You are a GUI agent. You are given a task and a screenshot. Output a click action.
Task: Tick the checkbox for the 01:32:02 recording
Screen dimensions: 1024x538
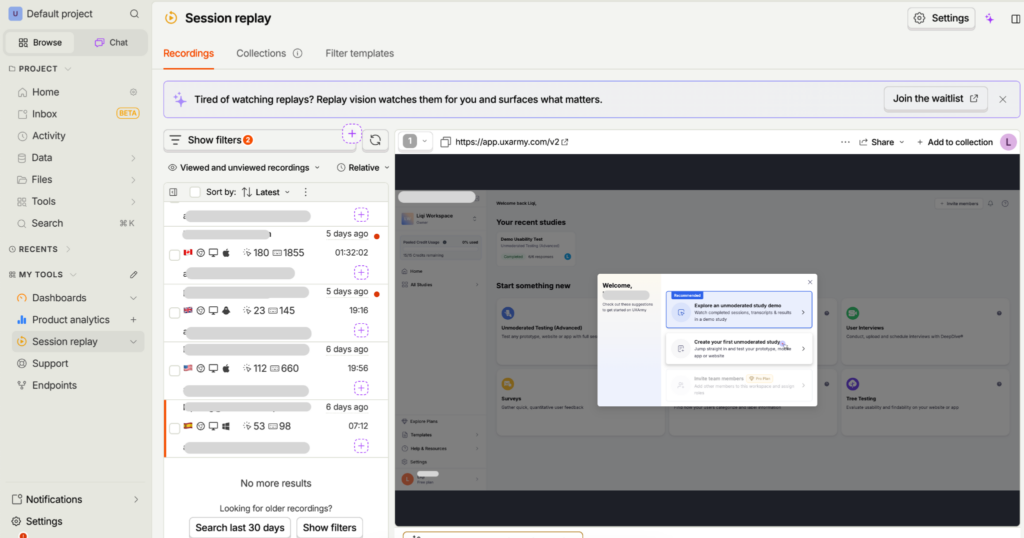(174, 255)
